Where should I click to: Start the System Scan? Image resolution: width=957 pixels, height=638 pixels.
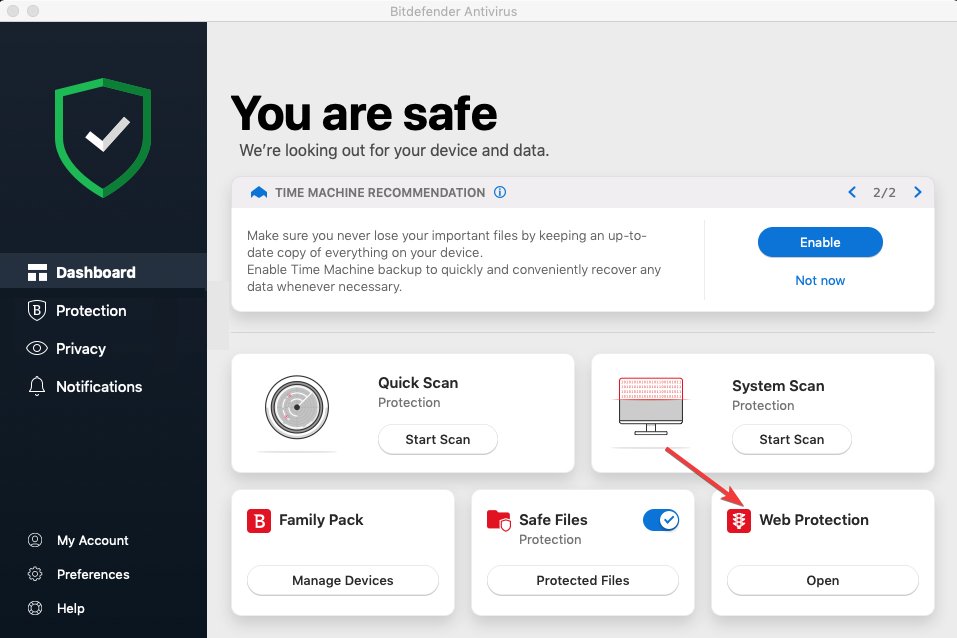(792, 440)
